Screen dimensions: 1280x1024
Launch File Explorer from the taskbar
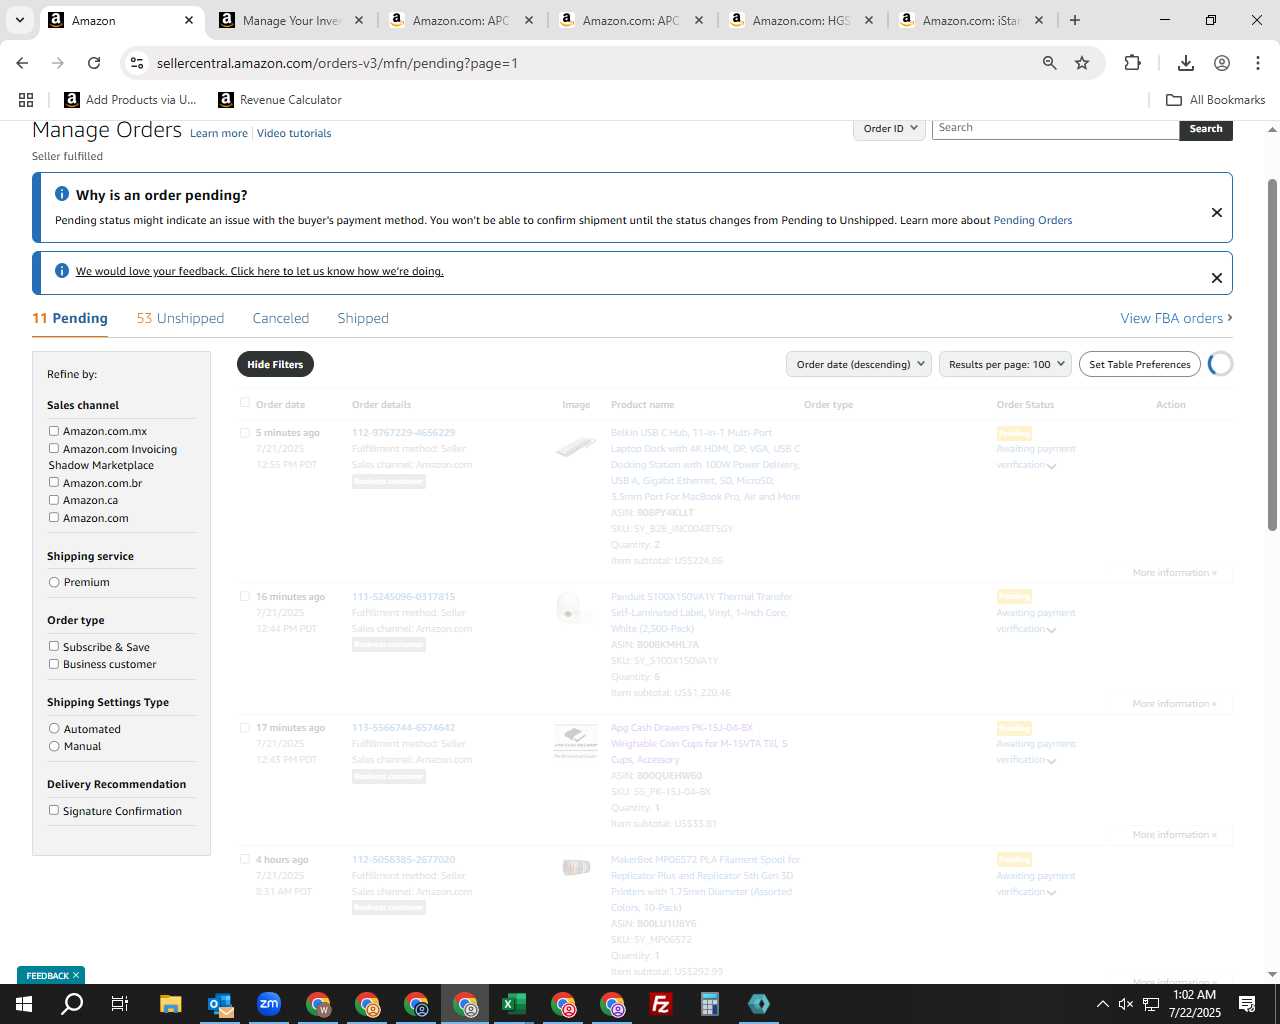click(x=170, y=1004)
